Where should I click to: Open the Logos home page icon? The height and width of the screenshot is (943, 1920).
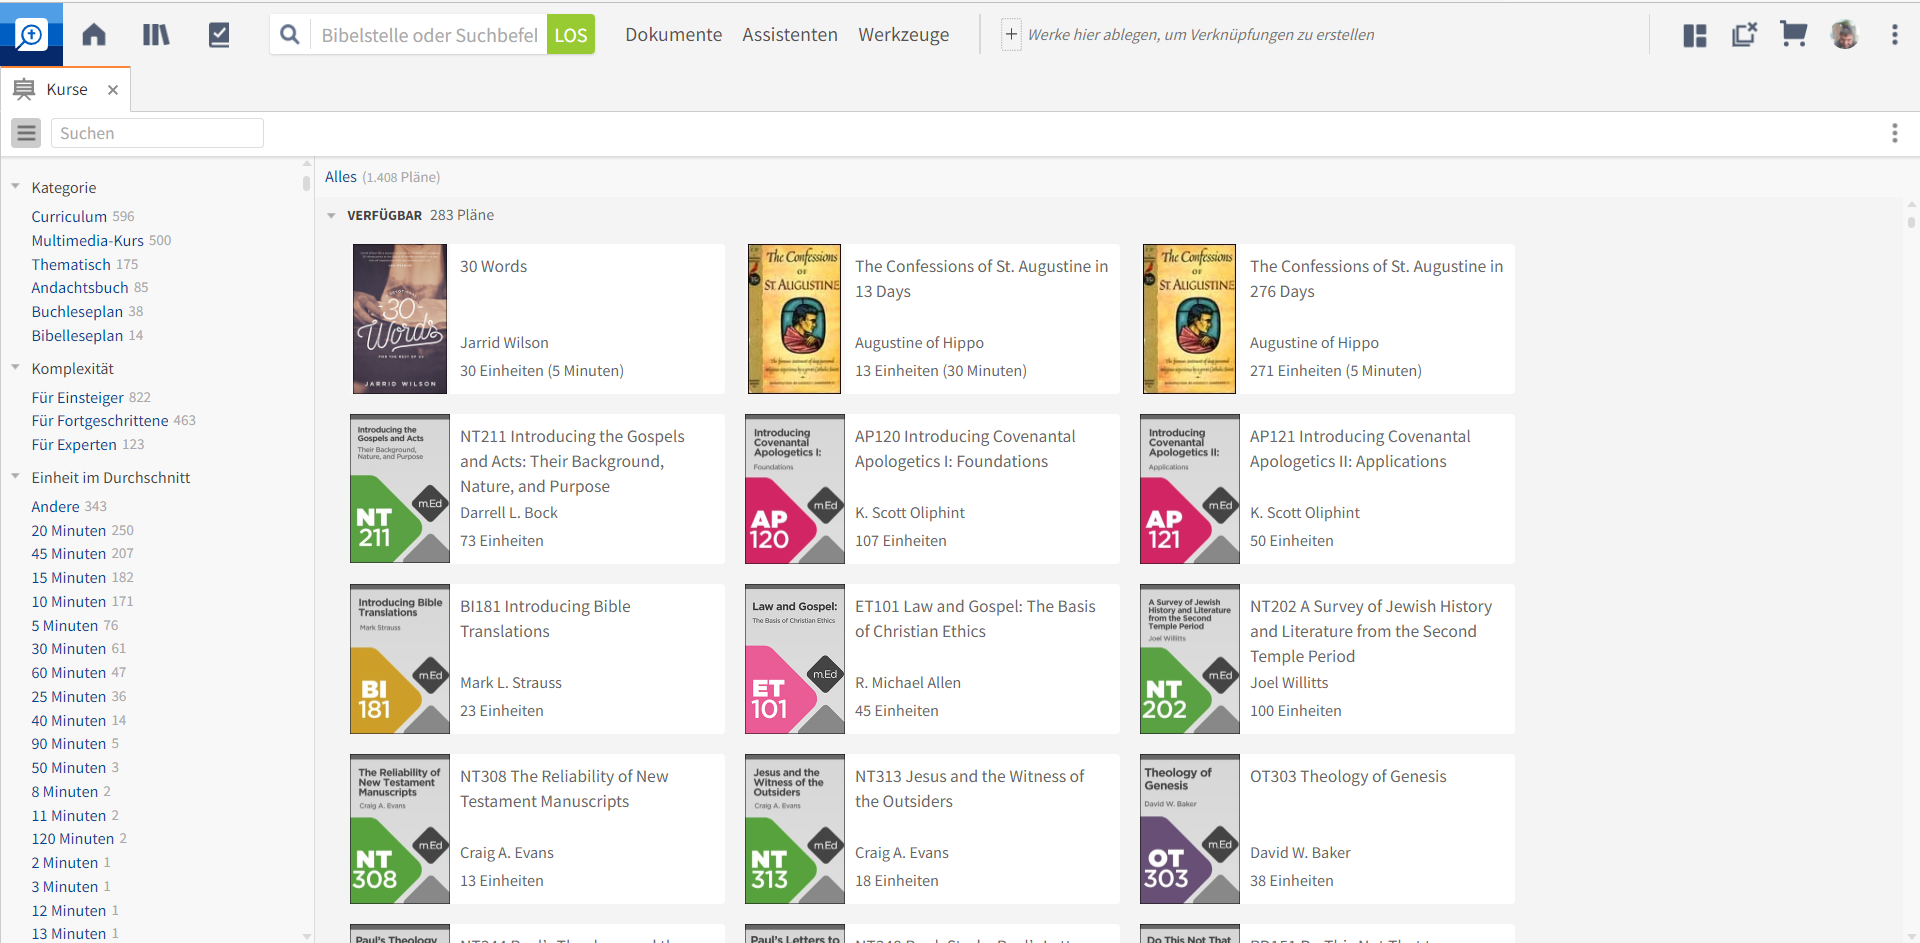pos(94,35)
